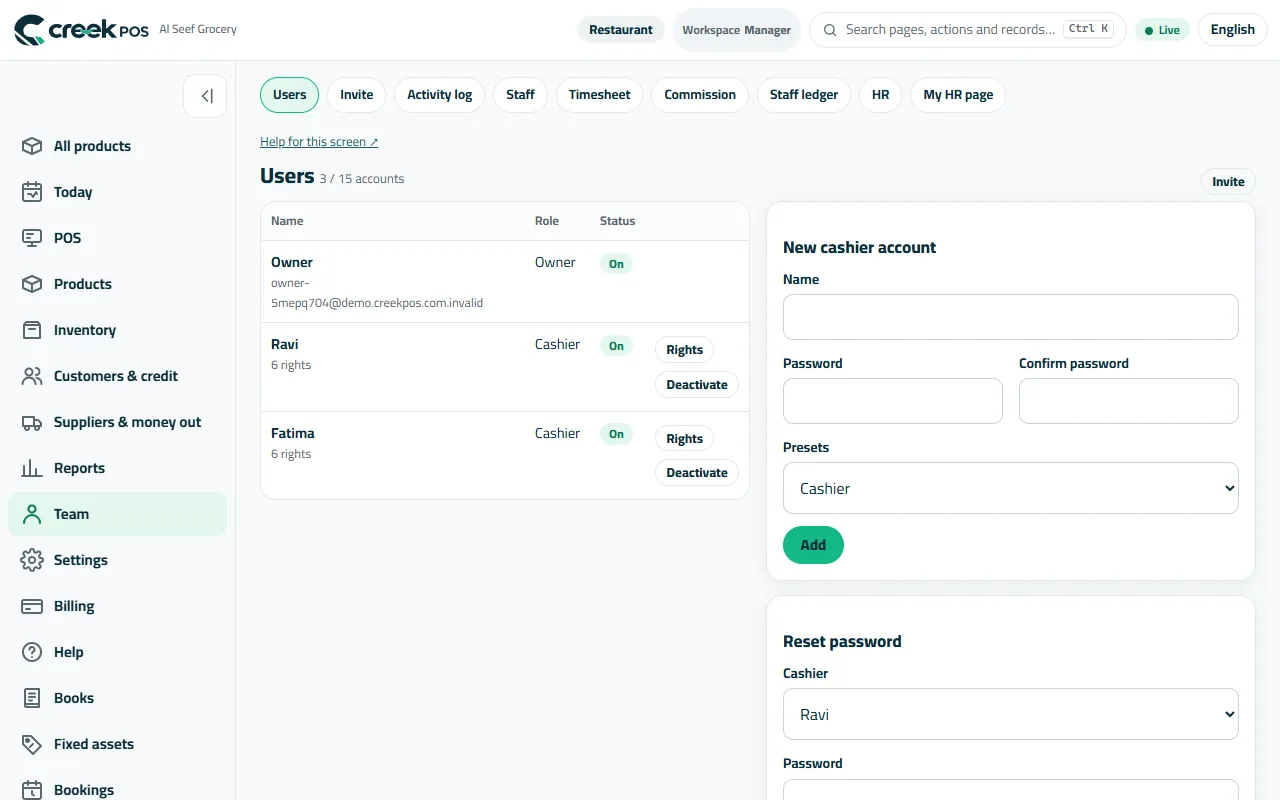1280x800 pixels.
Task: Collapse the sidebar with the arrow icon
Action: click(205, 96)
